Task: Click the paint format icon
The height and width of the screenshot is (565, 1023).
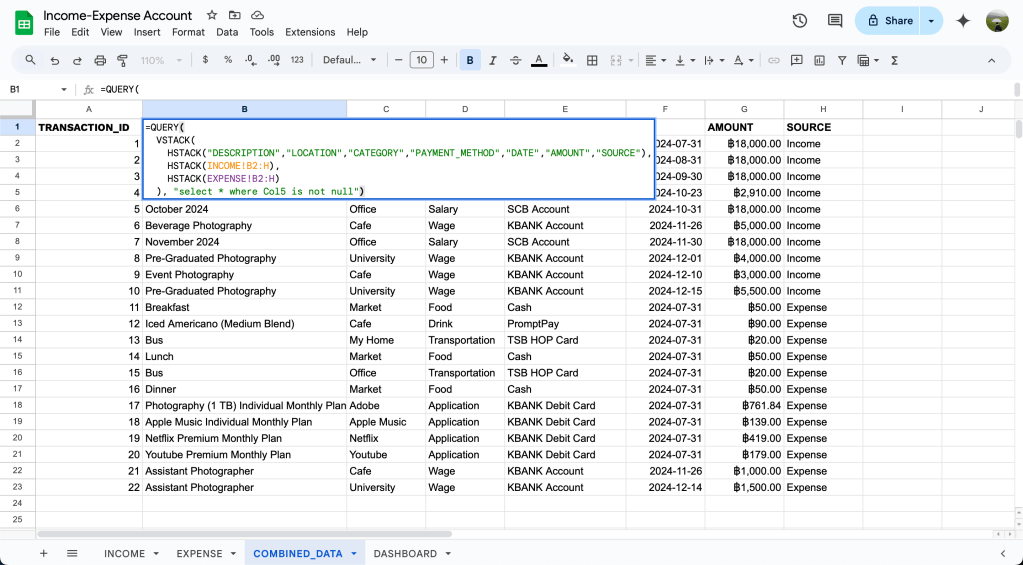Action: (x=123, y=60)
